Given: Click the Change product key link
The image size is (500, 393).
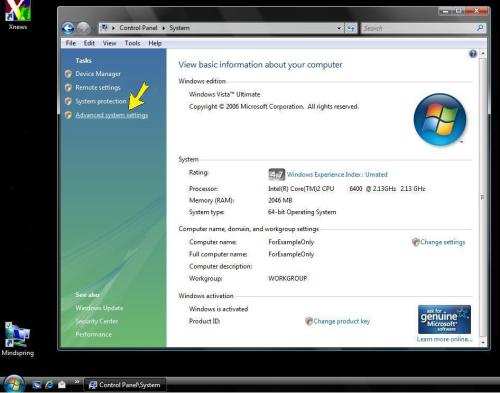Looking at the screenshot, I should pos(341,321).
